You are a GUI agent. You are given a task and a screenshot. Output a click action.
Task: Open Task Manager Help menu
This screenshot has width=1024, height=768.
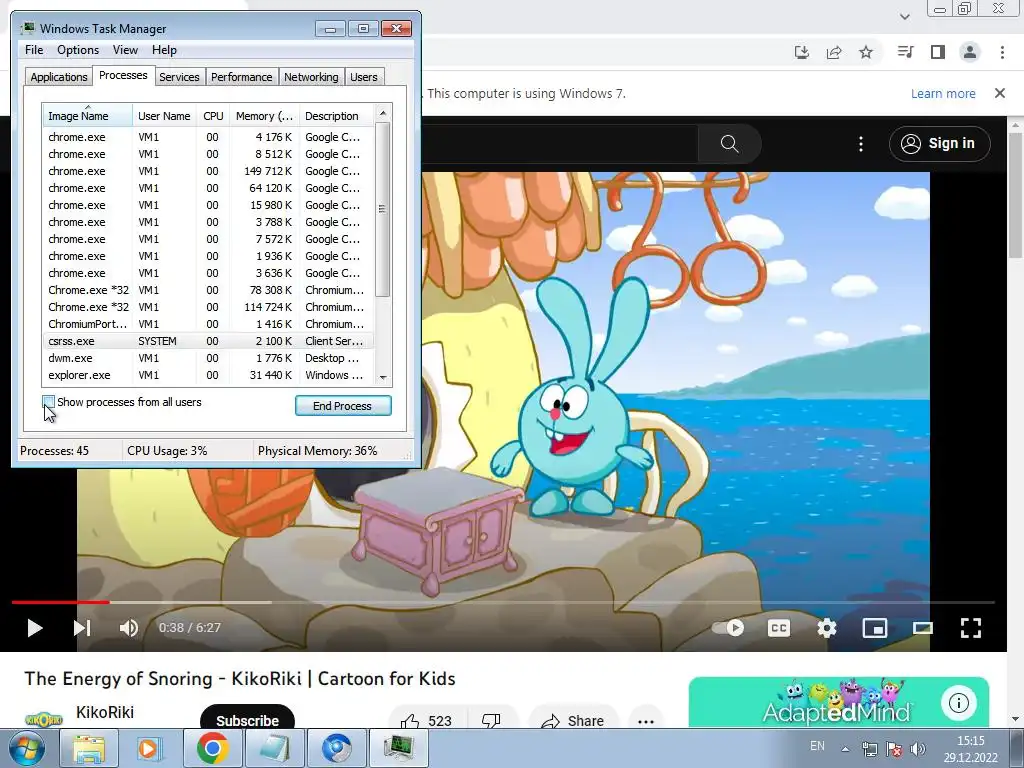[164, 50]
